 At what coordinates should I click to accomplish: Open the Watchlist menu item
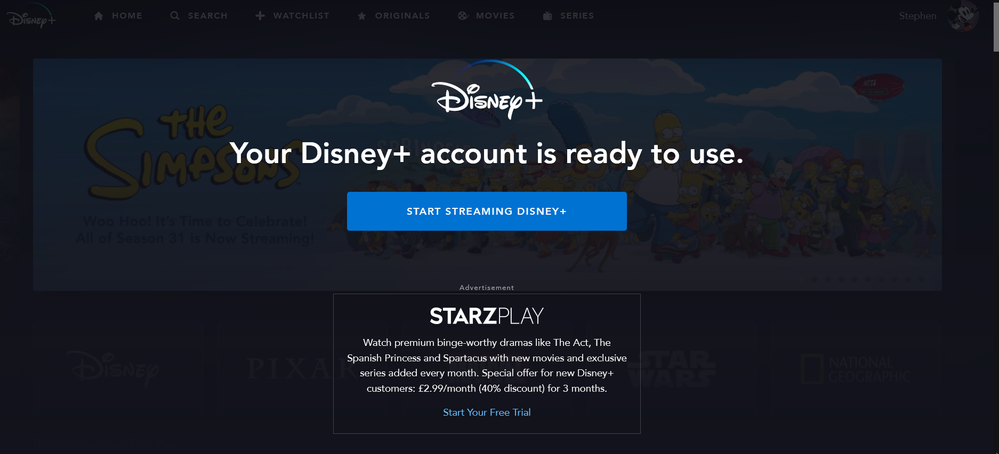tap(301, 16)
